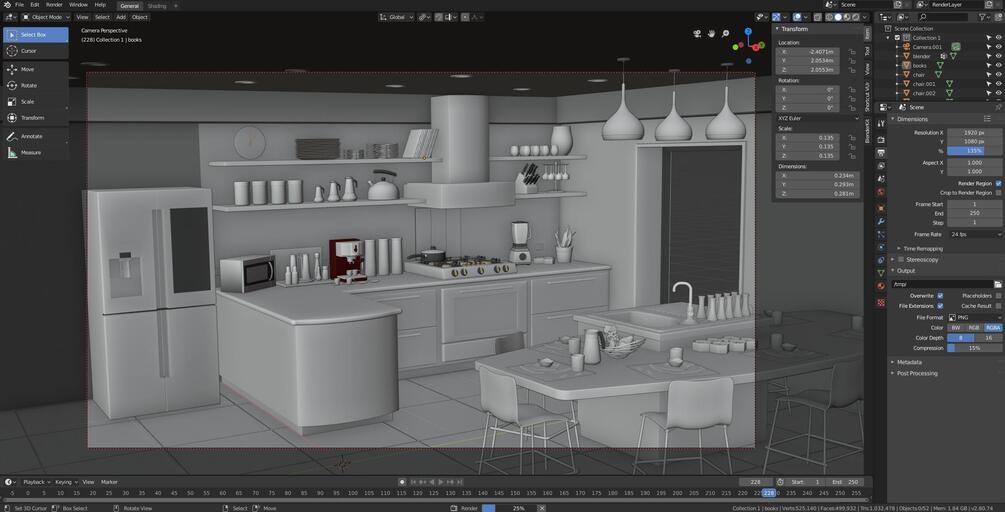Click the Playback button in timeline
This screenshot has height=512, width=1005.
[36, 482]
